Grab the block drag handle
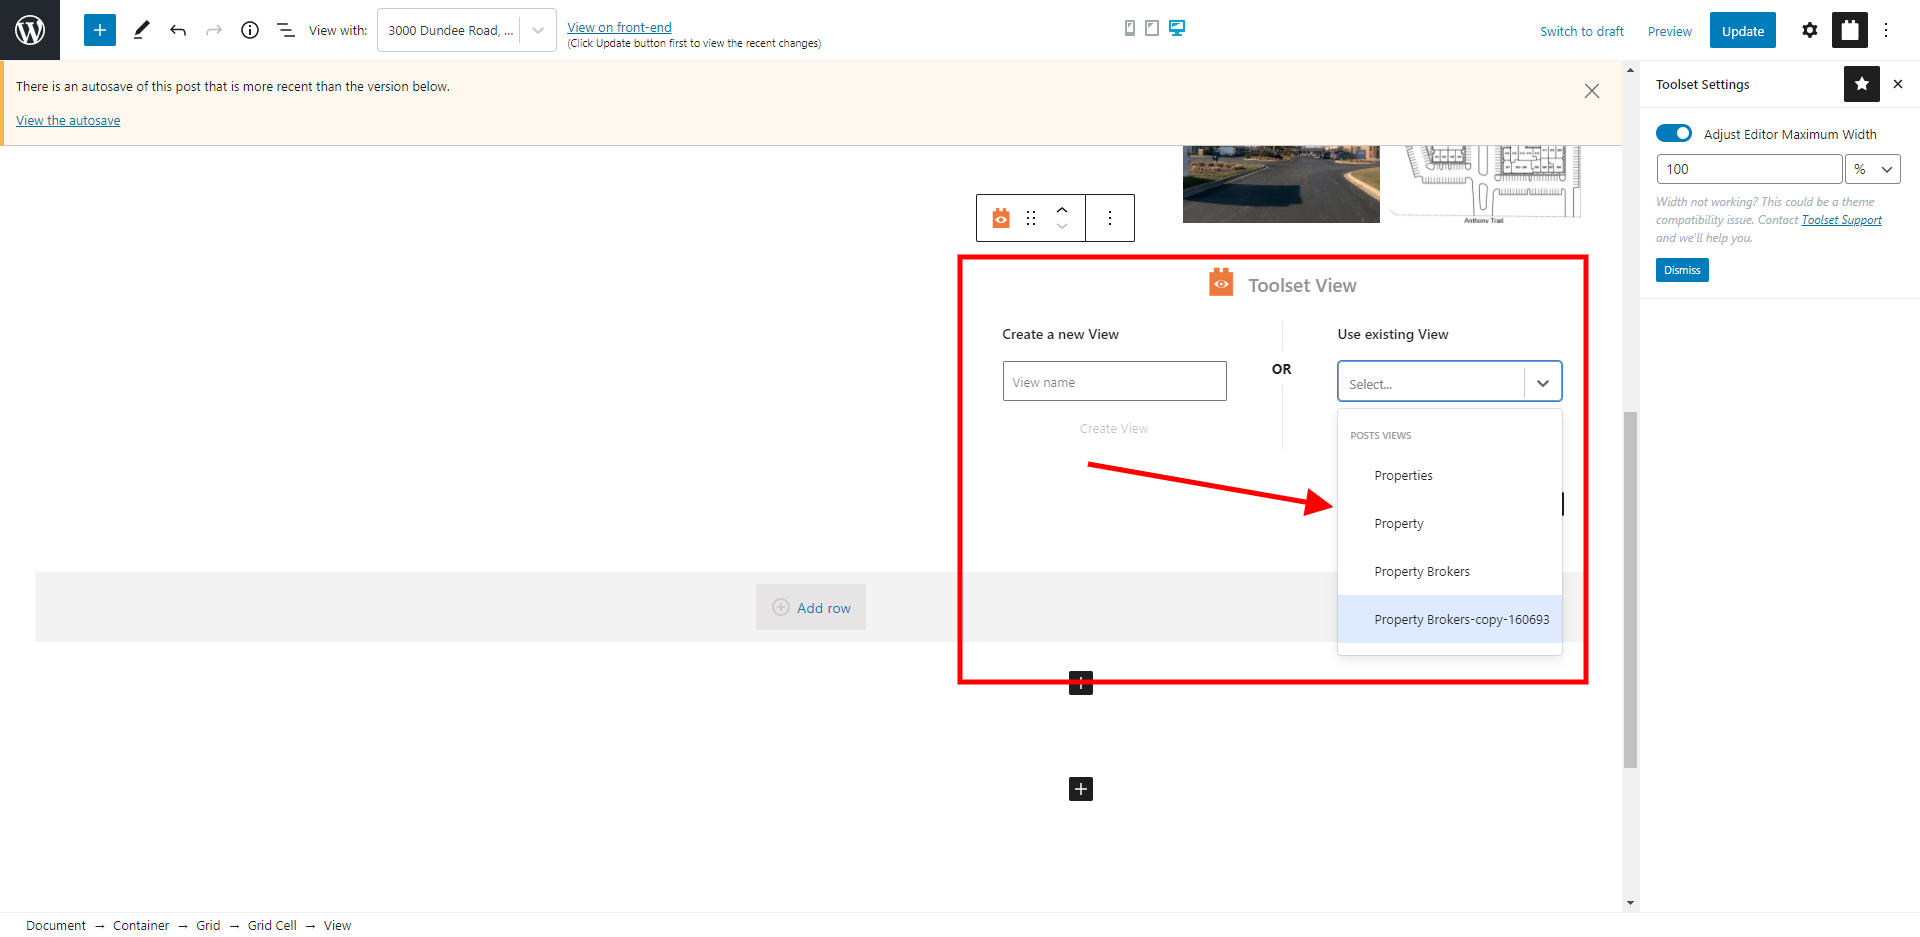The image size is (1920, 937). 1031,218
